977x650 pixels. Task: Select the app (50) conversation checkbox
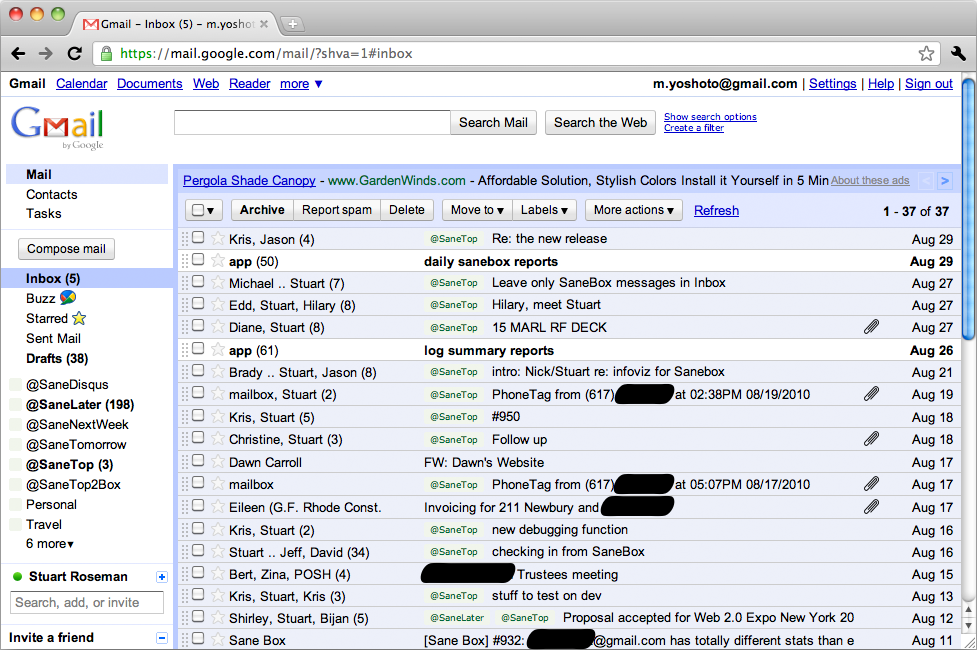pyautogui.click(x=198, y=259)
